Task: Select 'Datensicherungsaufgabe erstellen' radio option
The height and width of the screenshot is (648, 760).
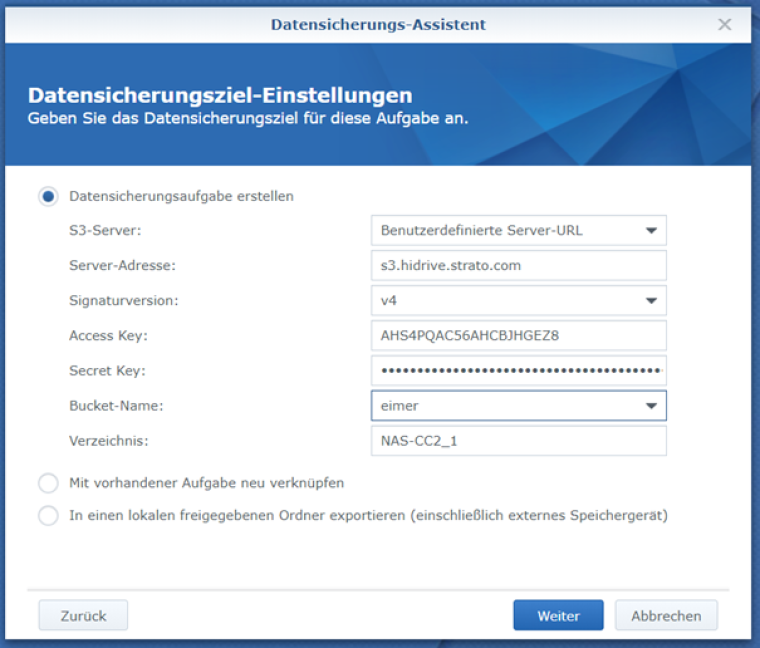Action: (48, 196)
